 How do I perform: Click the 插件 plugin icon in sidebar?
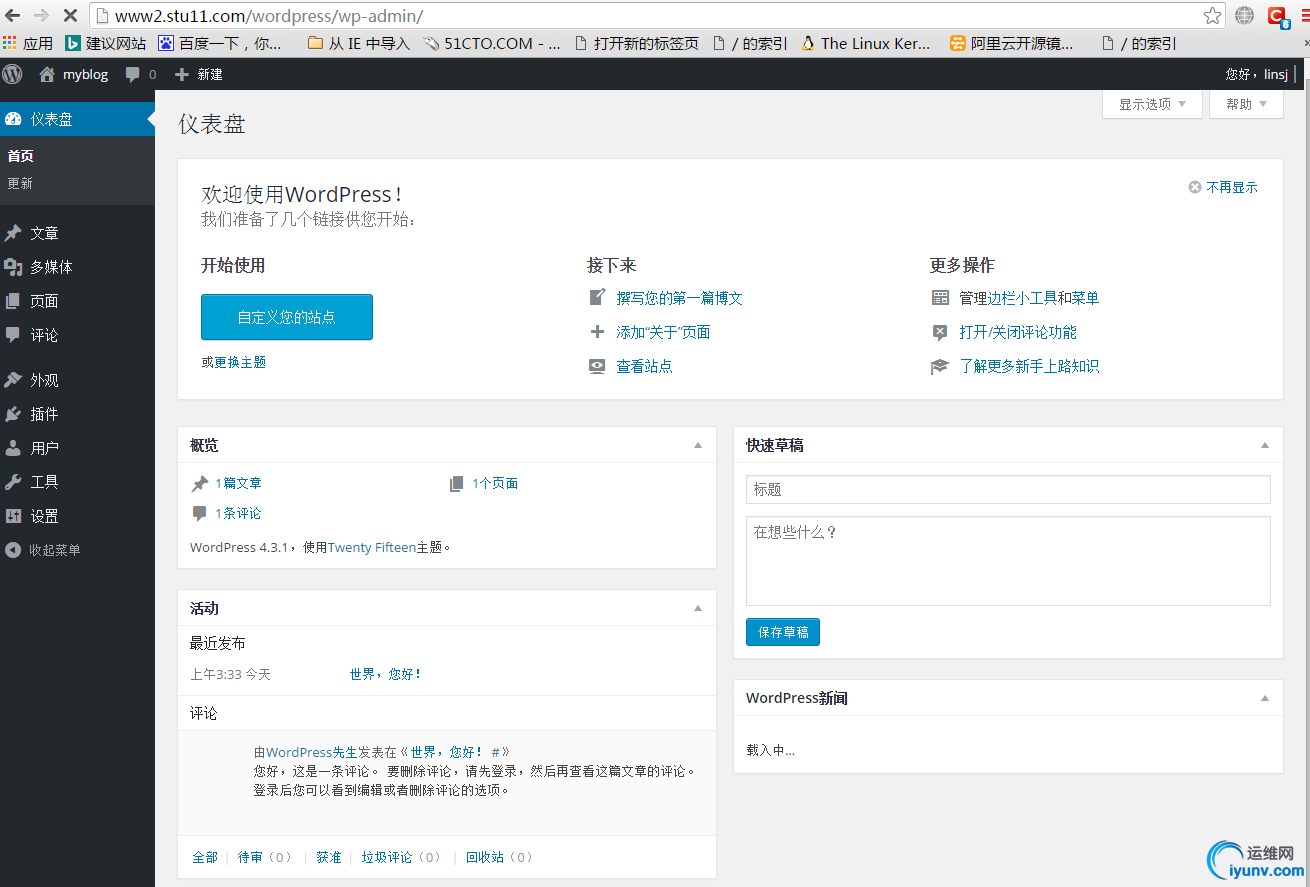pos(13,414)
